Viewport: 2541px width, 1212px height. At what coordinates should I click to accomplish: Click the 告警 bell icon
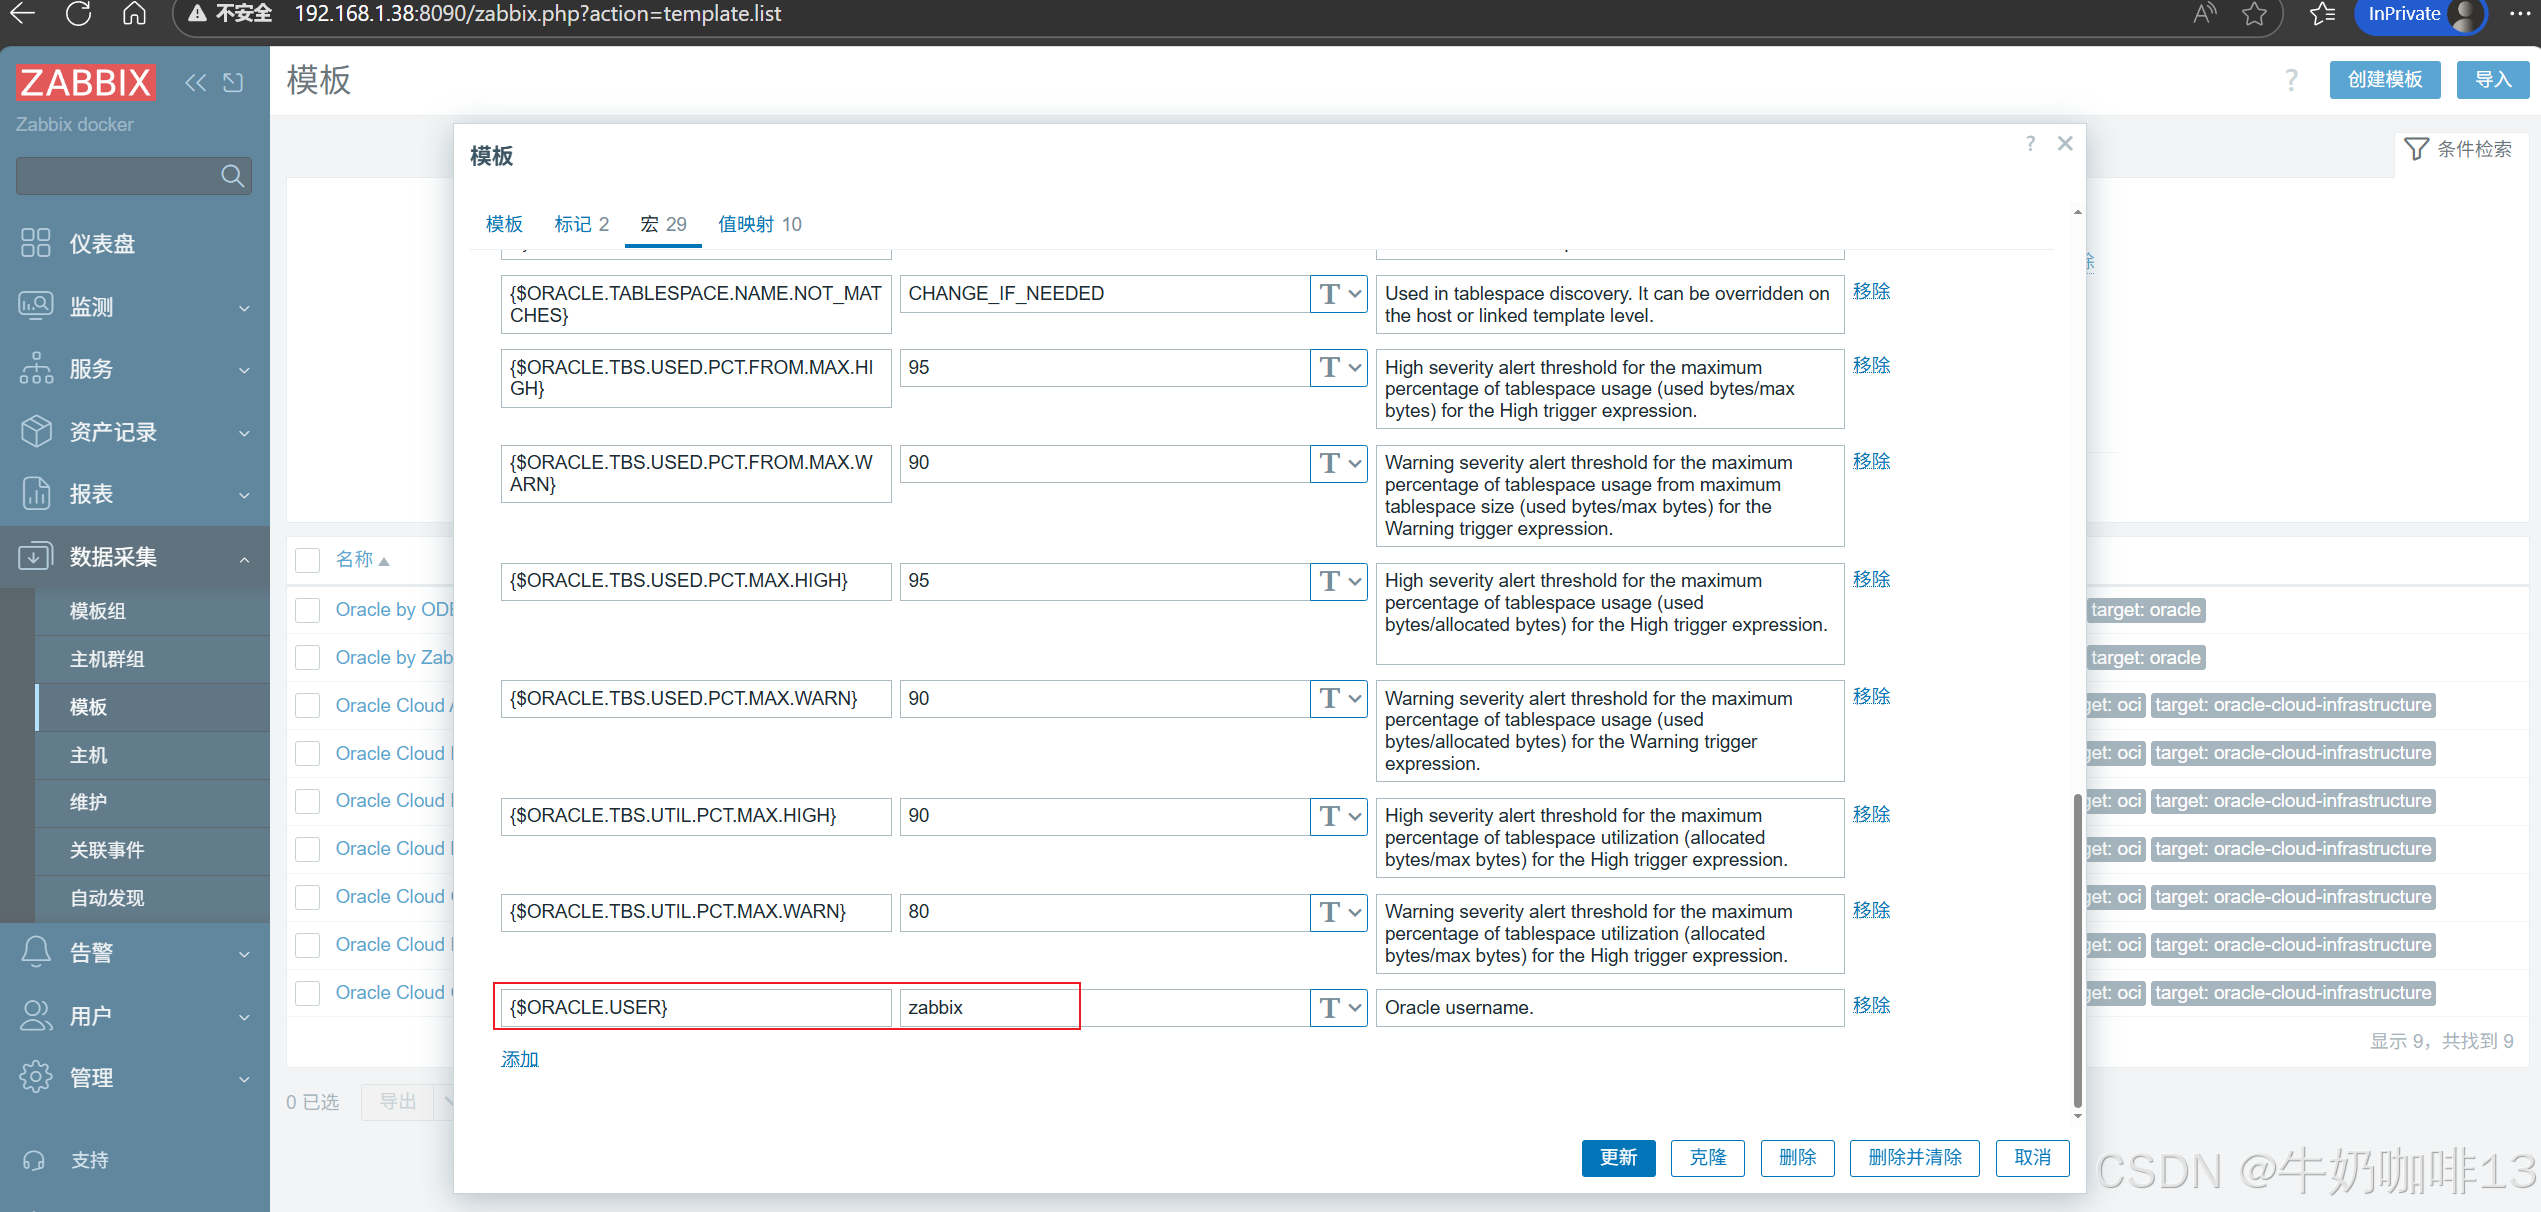coord(36,952)
